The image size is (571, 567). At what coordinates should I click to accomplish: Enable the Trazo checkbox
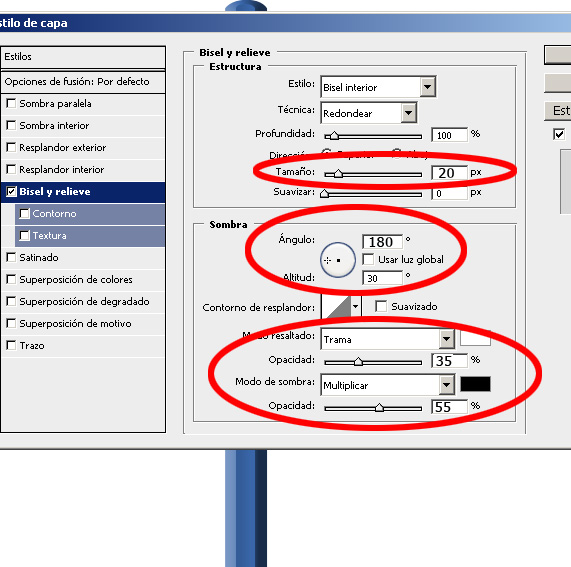pyautogui.click(x=11, y=345)
